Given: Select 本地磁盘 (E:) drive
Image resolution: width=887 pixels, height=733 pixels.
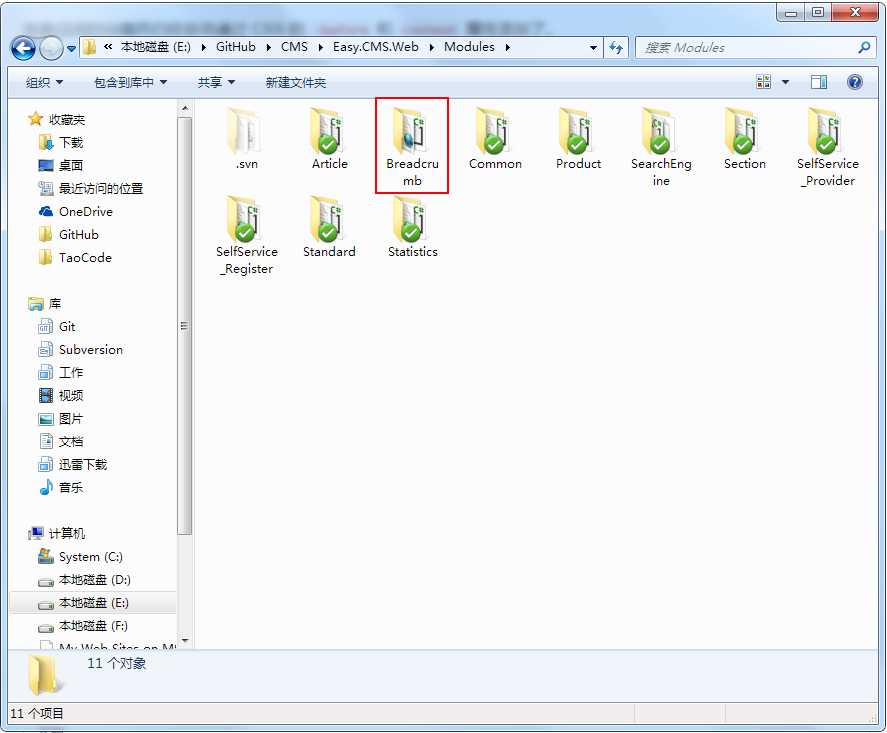Looking at the screenshot, I should coord(93,603).
